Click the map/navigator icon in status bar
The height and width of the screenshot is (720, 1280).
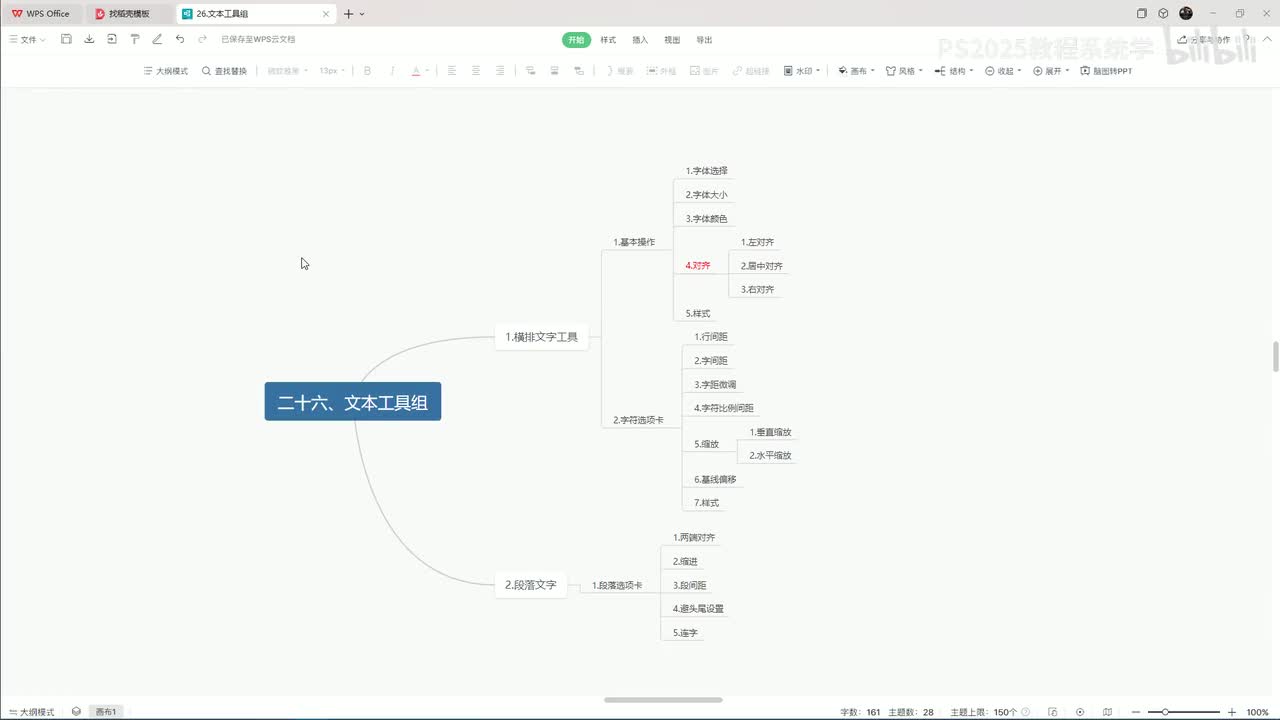click(x=1107, y=712)
